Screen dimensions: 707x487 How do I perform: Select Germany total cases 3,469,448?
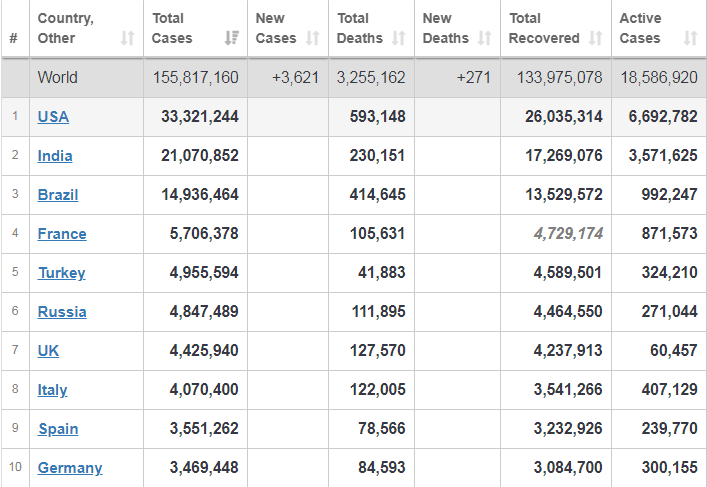pos(204,468)
